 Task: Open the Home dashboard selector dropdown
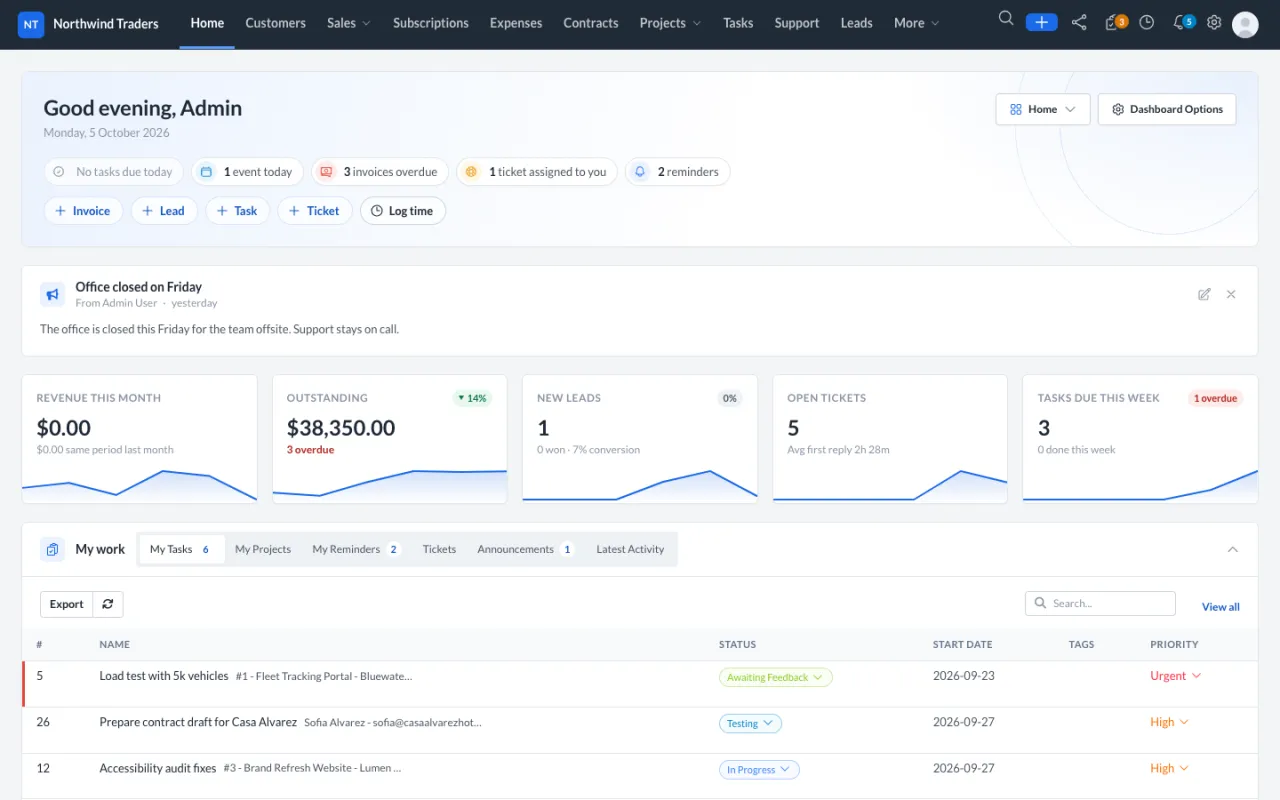tap(1042, 109)
